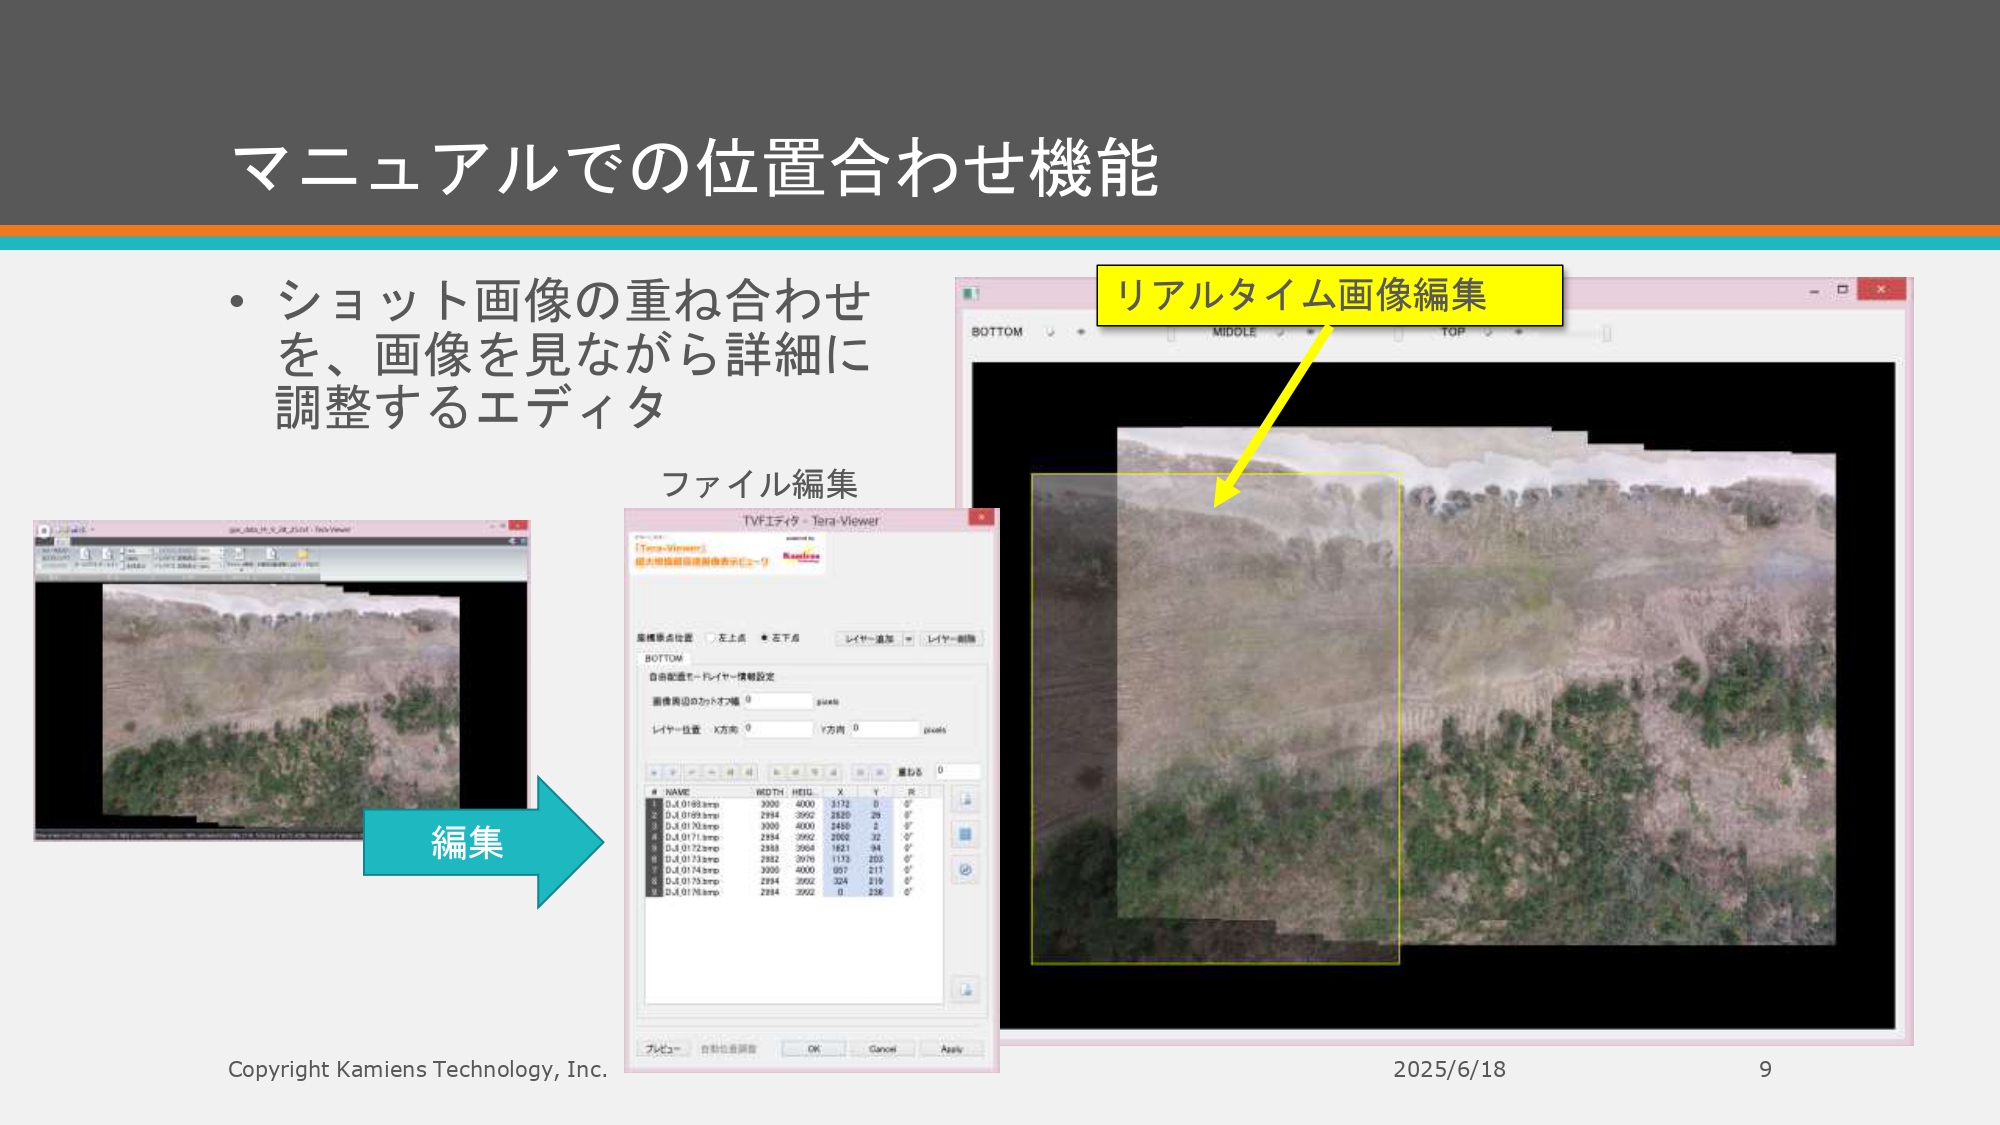
Task: Toggle the TOP layer eye visibility icon
Action: (1518, 332)
